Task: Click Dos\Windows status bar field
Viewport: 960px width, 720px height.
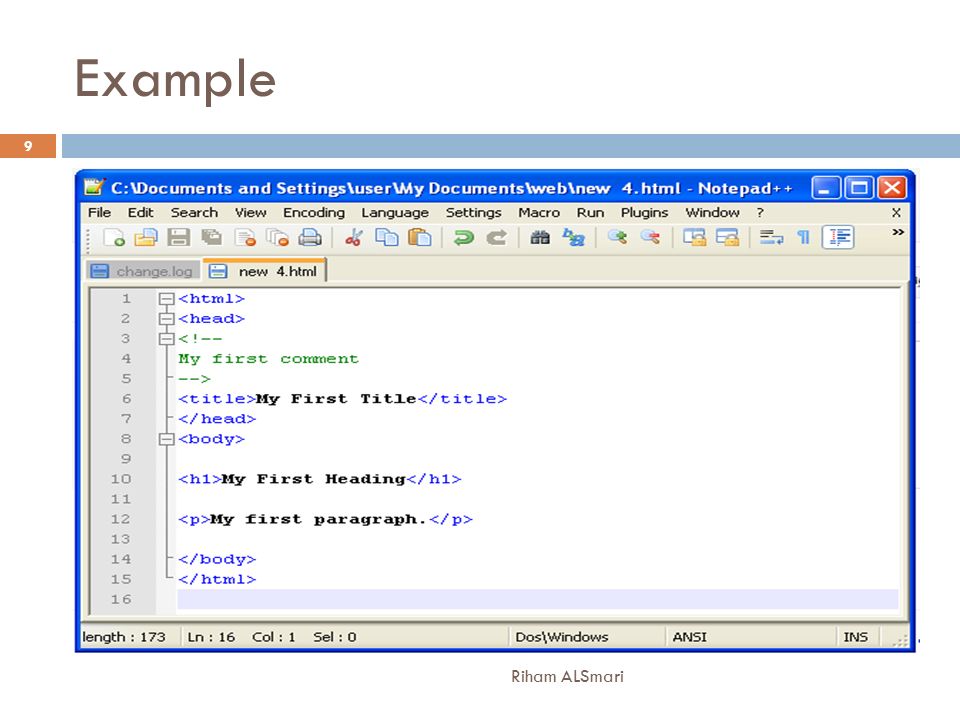Action: [561, 637]
